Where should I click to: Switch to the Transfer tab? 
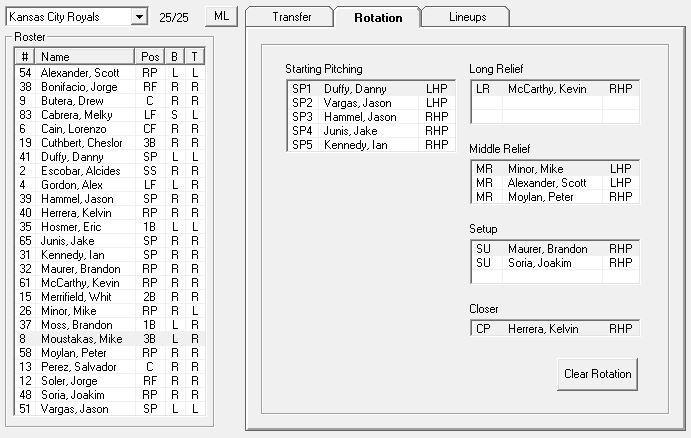[291, 17]
